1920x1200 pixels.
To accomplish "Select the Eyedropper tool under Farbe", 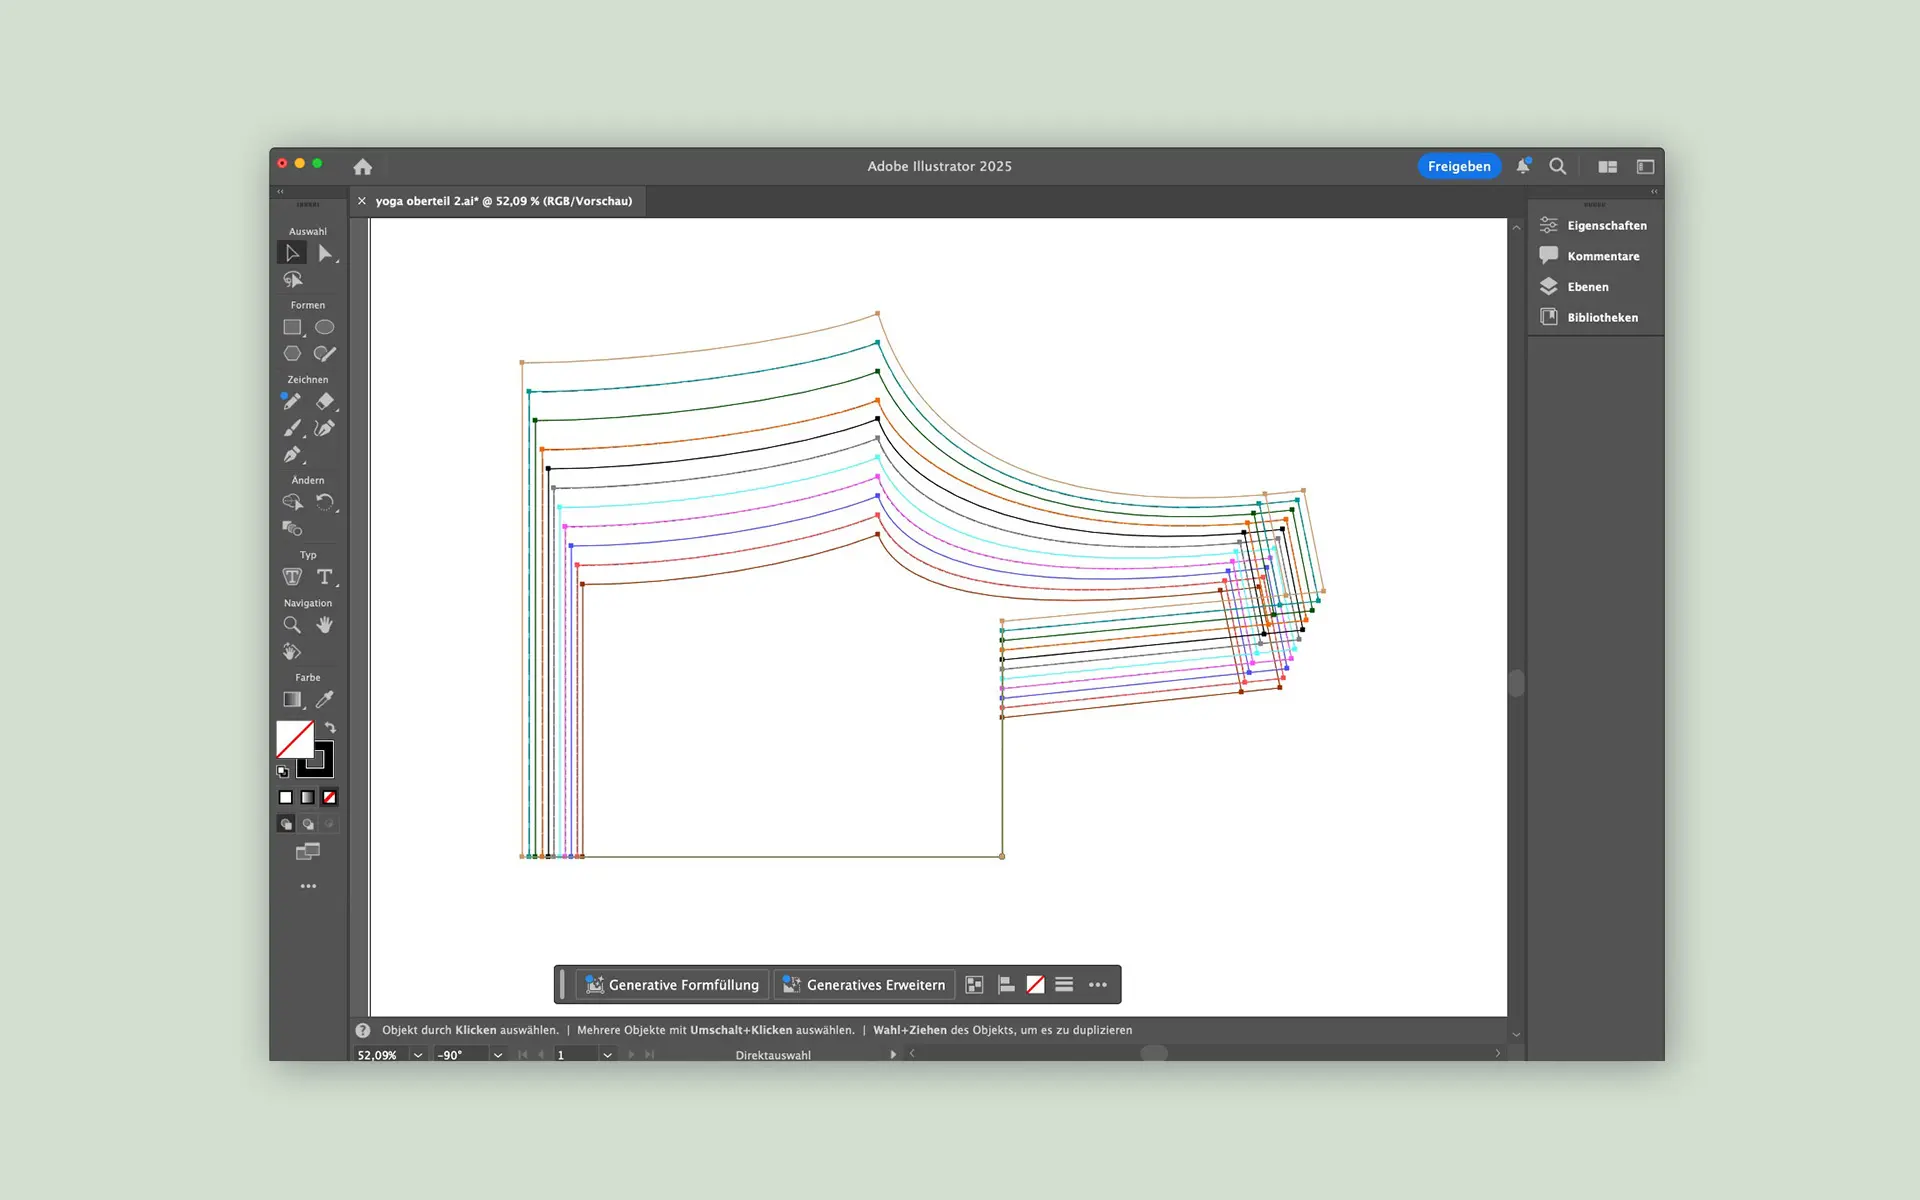I will [x=325, y=700].
